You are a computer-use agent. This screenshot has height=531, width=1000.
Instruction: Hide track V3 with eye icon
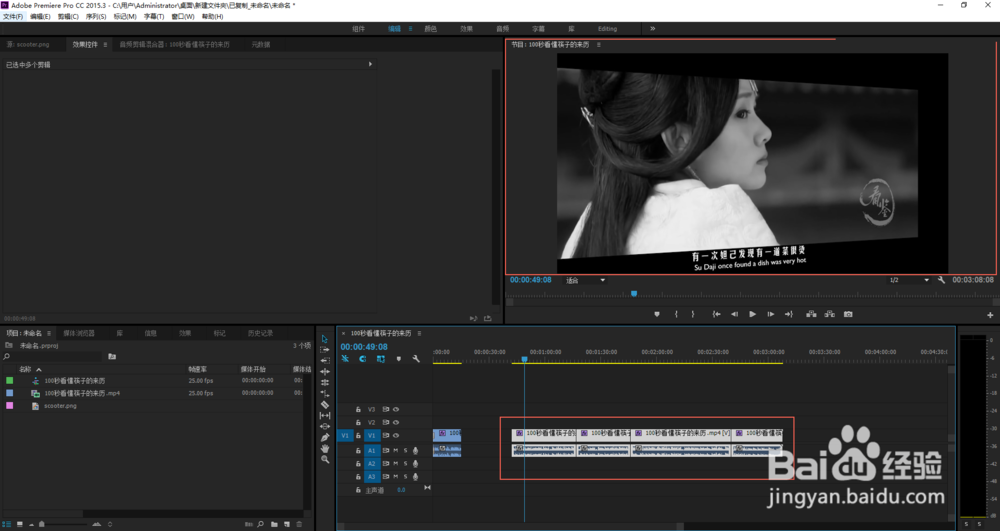tap(396, 409)
